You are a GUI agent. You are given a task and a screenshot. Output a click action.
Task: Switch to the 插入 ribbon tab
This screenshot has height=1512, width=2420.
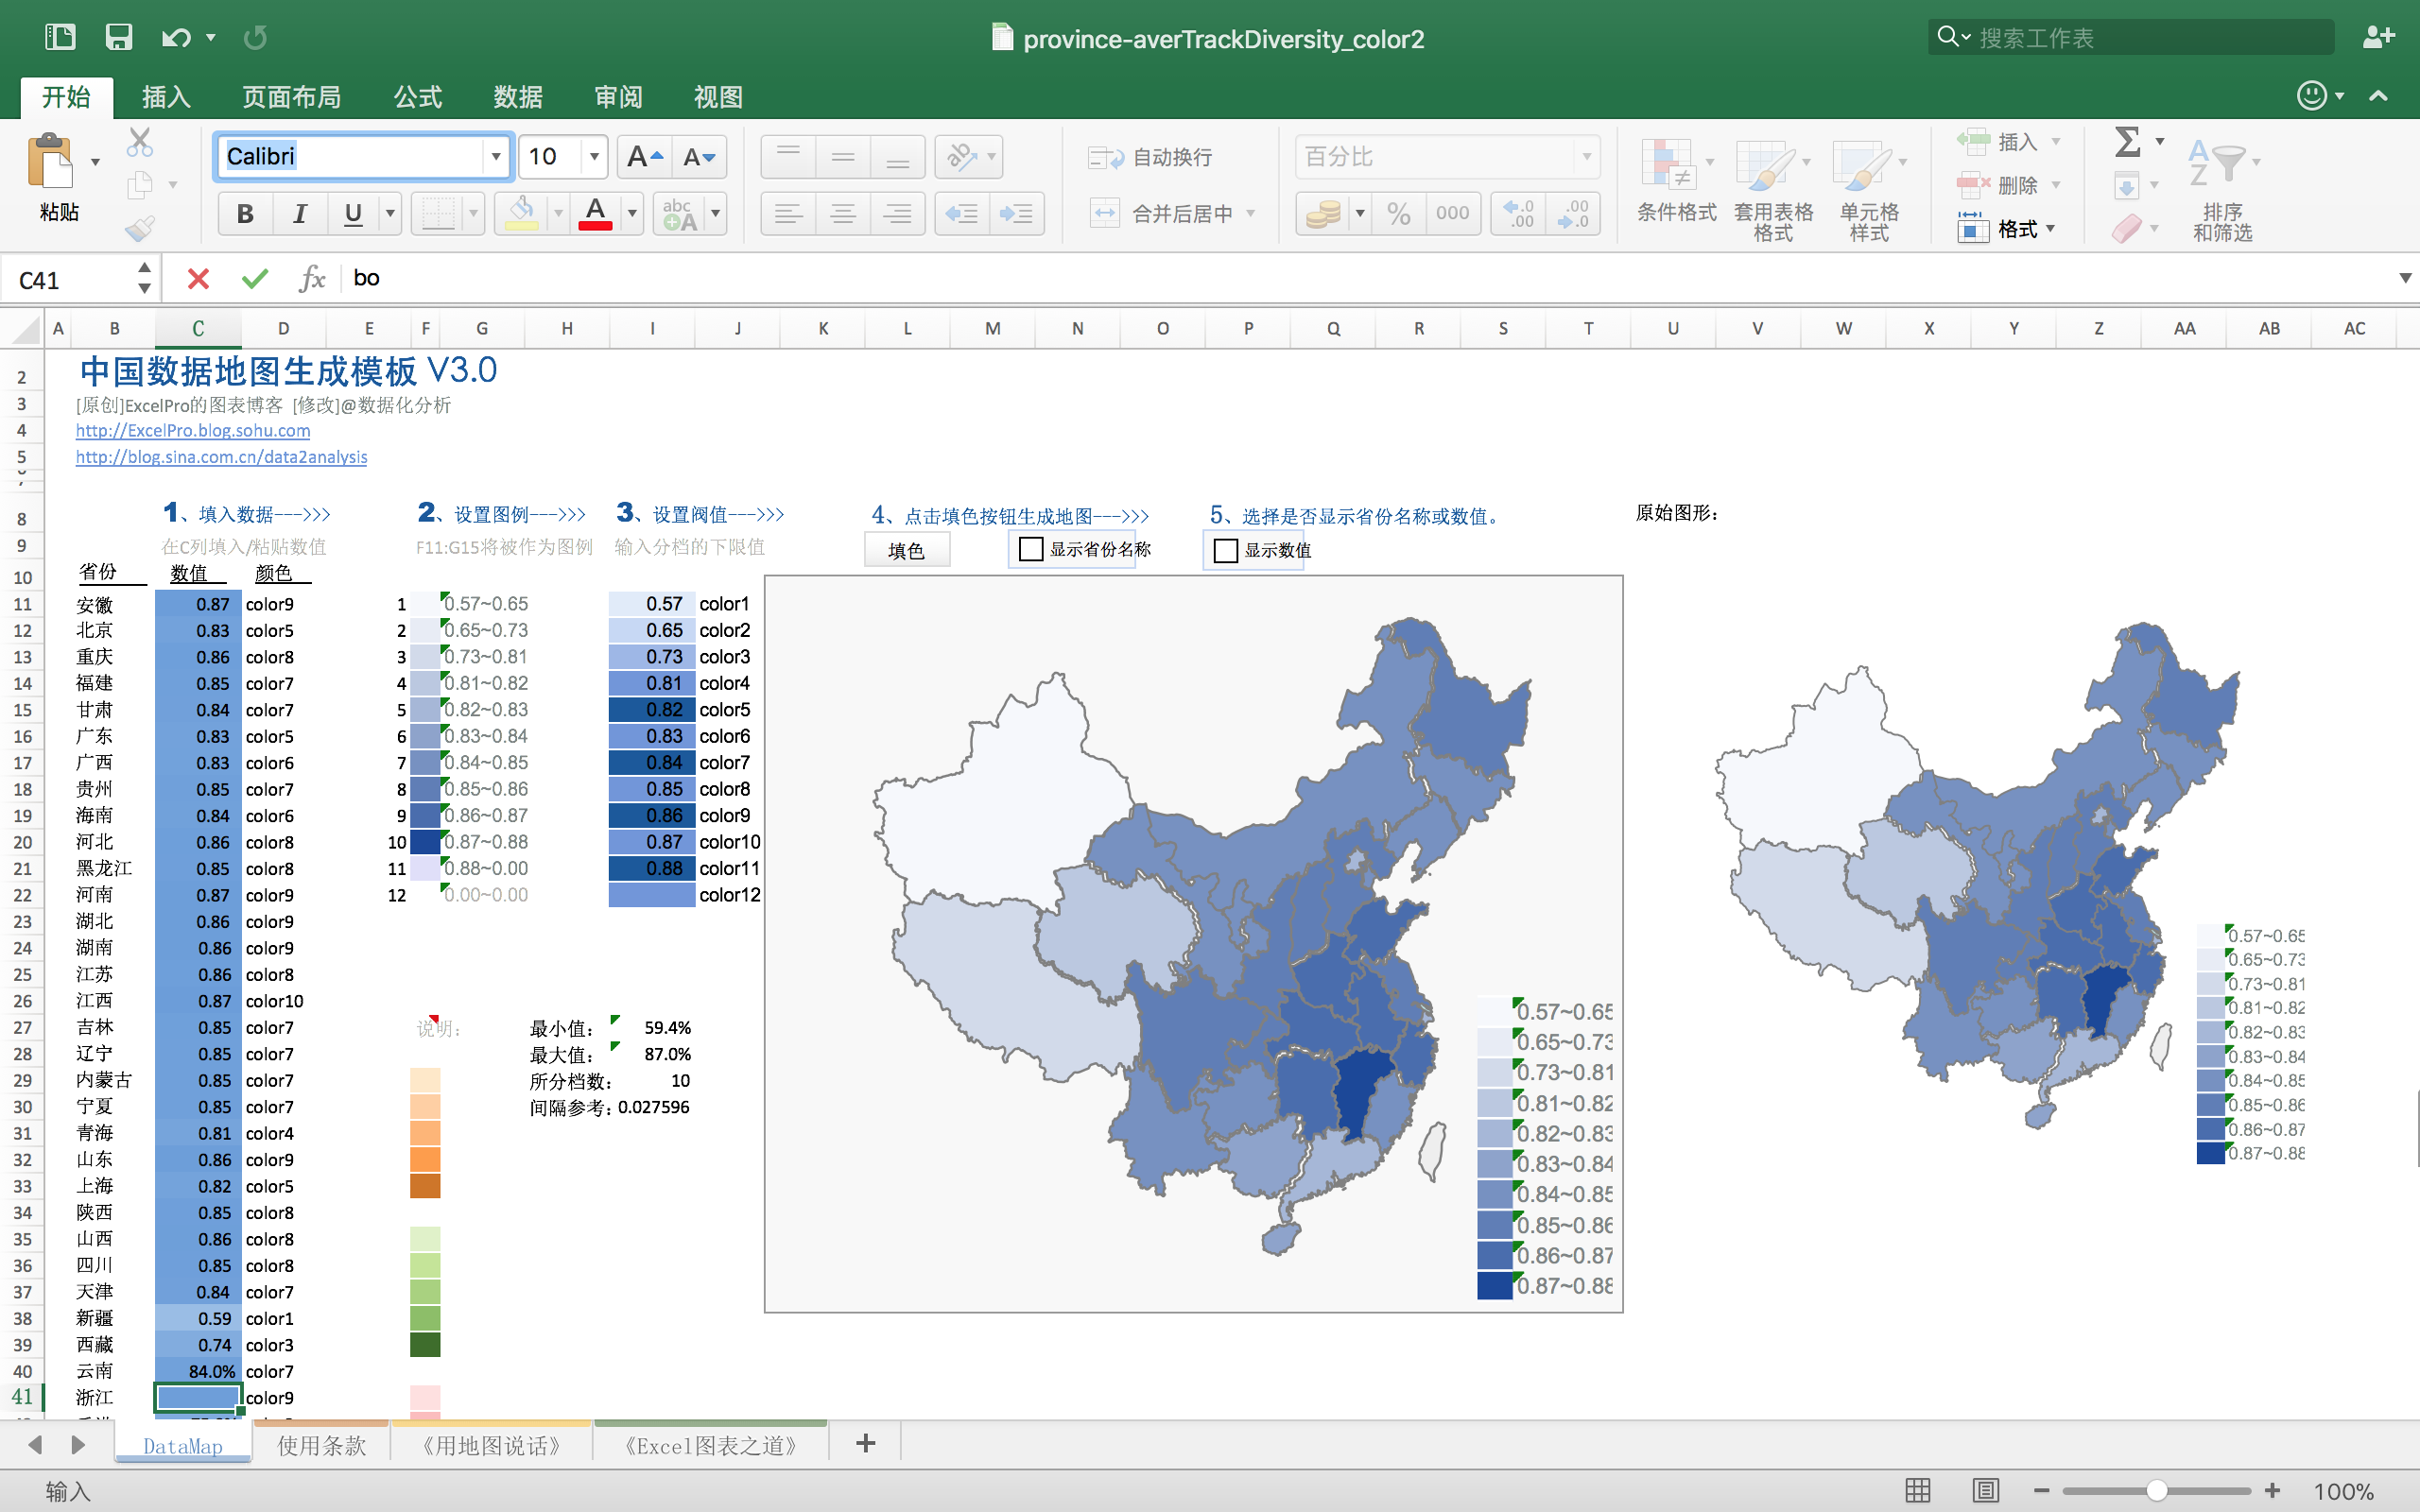[x=165, y=97]
